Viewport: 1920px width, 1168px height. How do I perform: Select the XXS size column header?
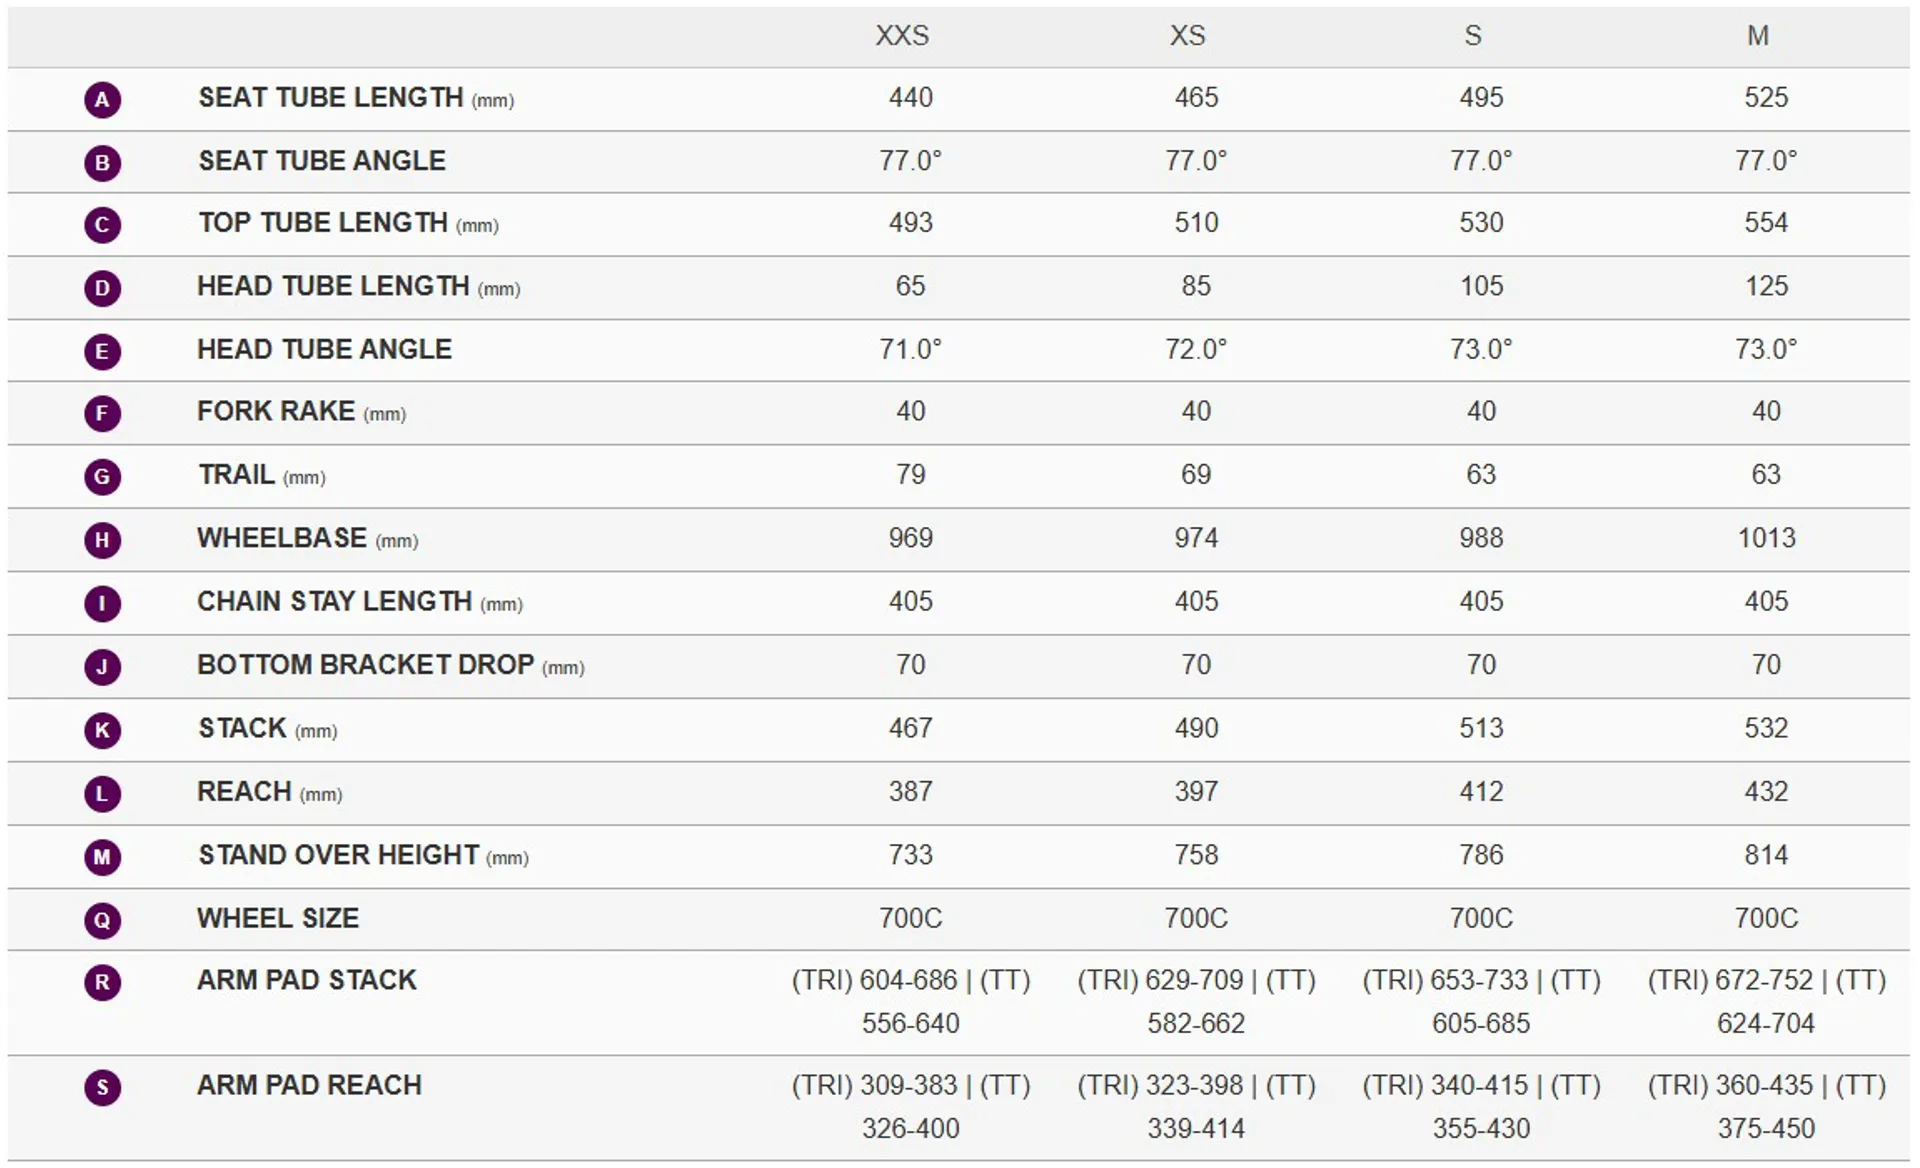point(902,36)
